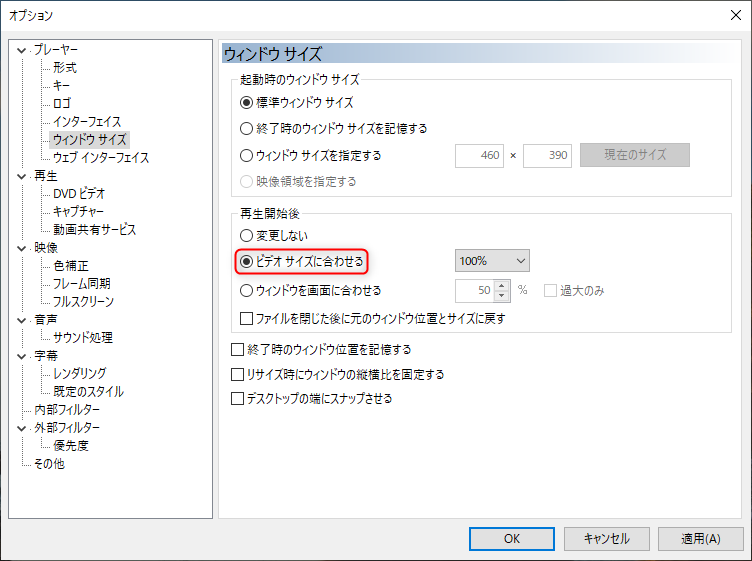The width and height of the screenshot is (752, 561).
Task: Increase the percentage spinner value
Action: point(502,285)
